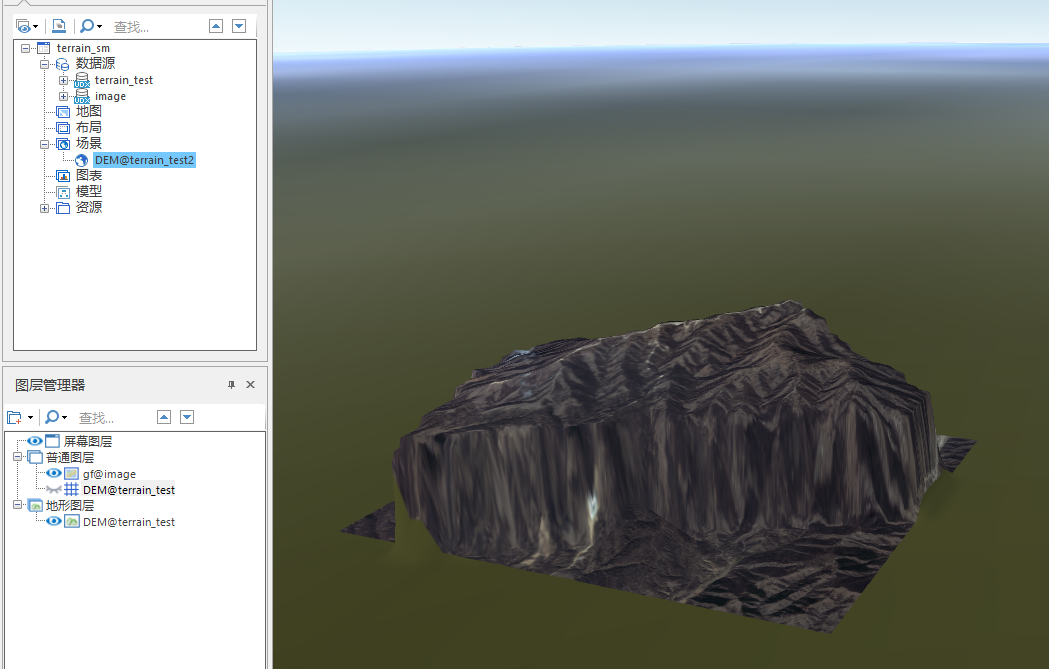The height and width of the screenshot is (669, 1049).
Task: Show the hidden DEM@terrain_test grid layer
Action: coord(54,490)
